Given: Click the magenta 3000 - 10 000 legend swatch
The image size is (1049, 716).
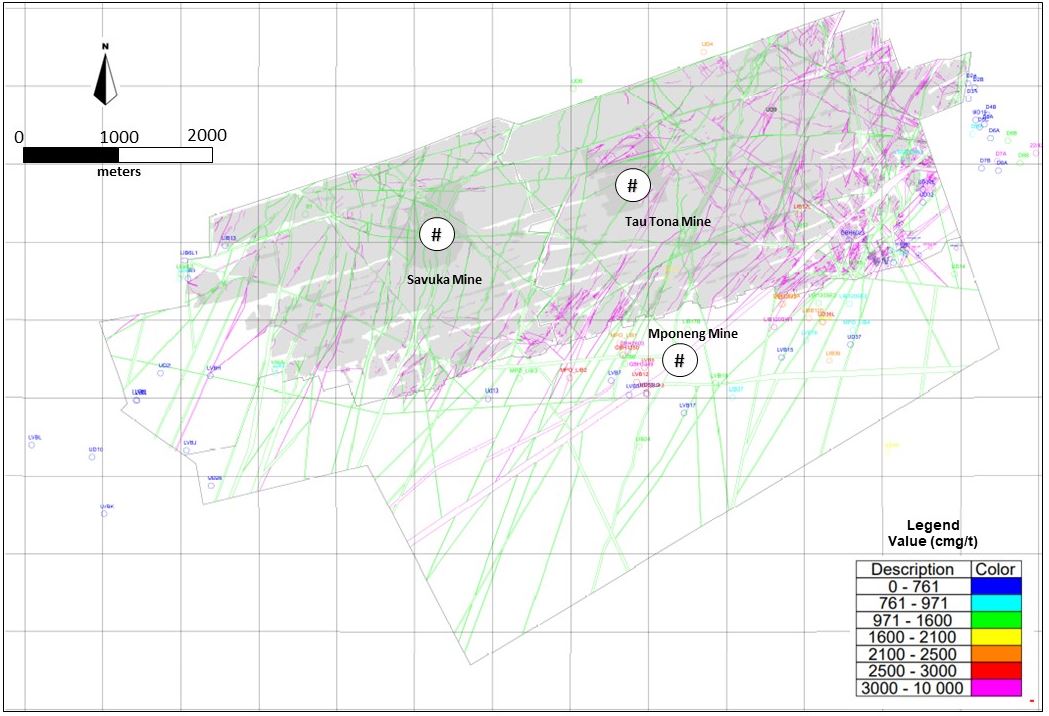Looking at the screenshot, I should [x=995, y=688].
